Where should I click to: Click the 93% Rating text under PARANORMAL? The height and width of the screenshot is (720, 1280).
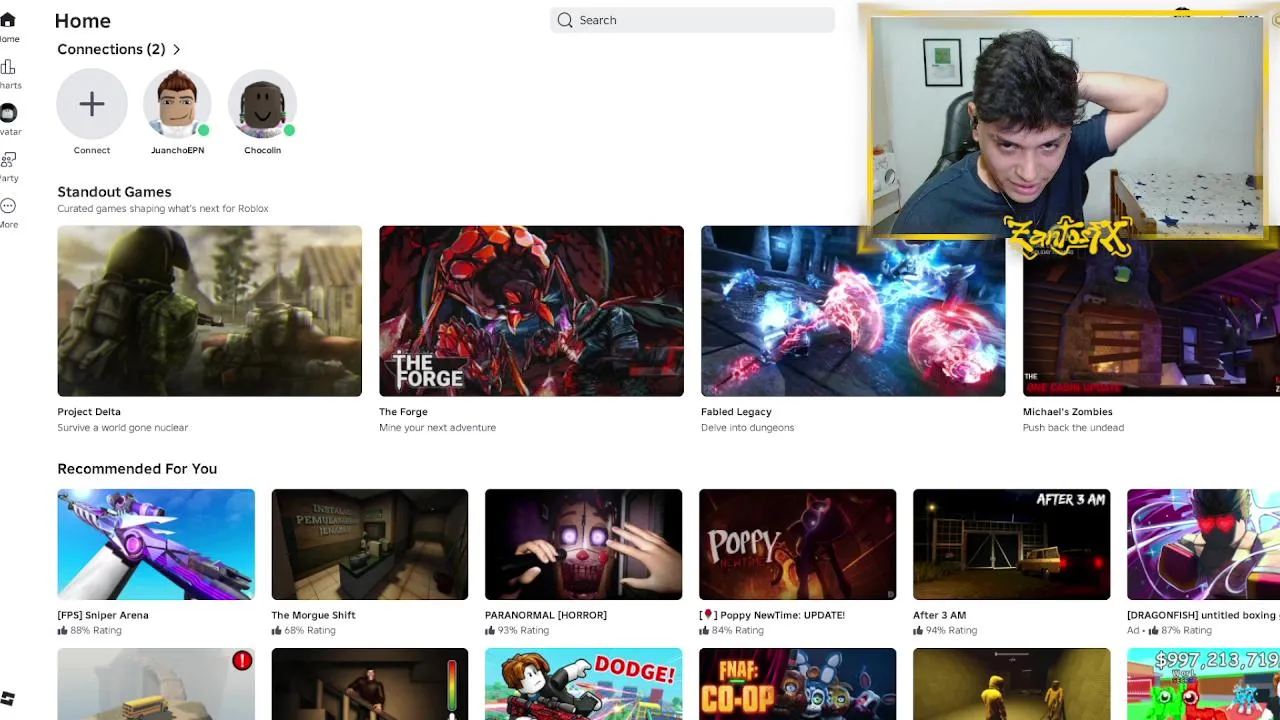523,631
